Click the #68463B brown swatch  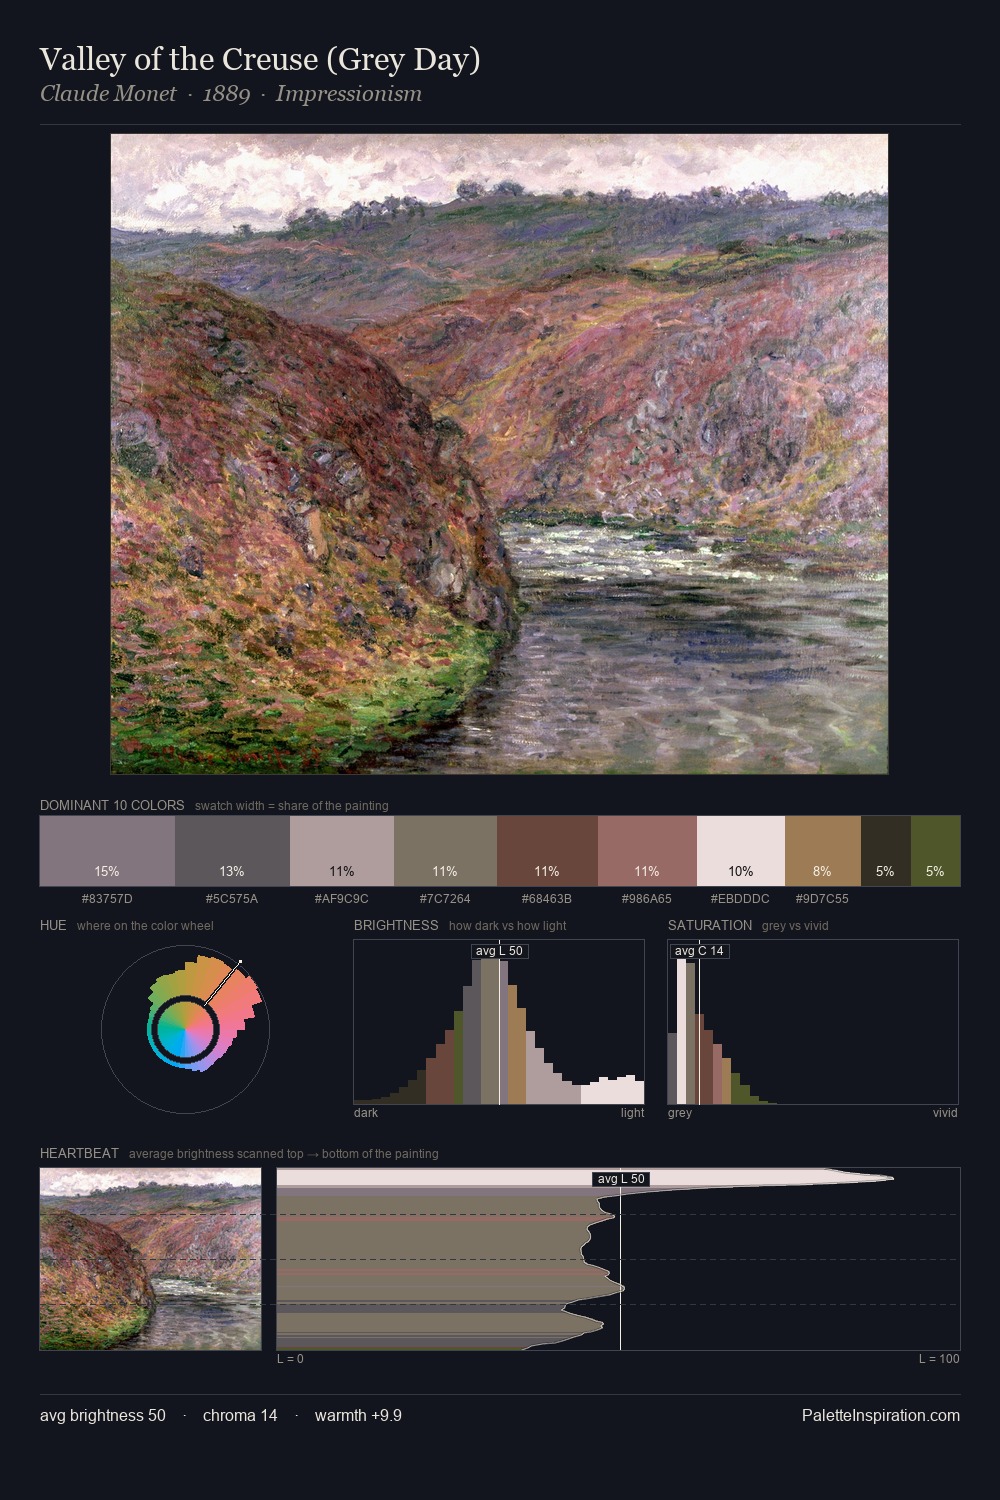pos(547,851)
